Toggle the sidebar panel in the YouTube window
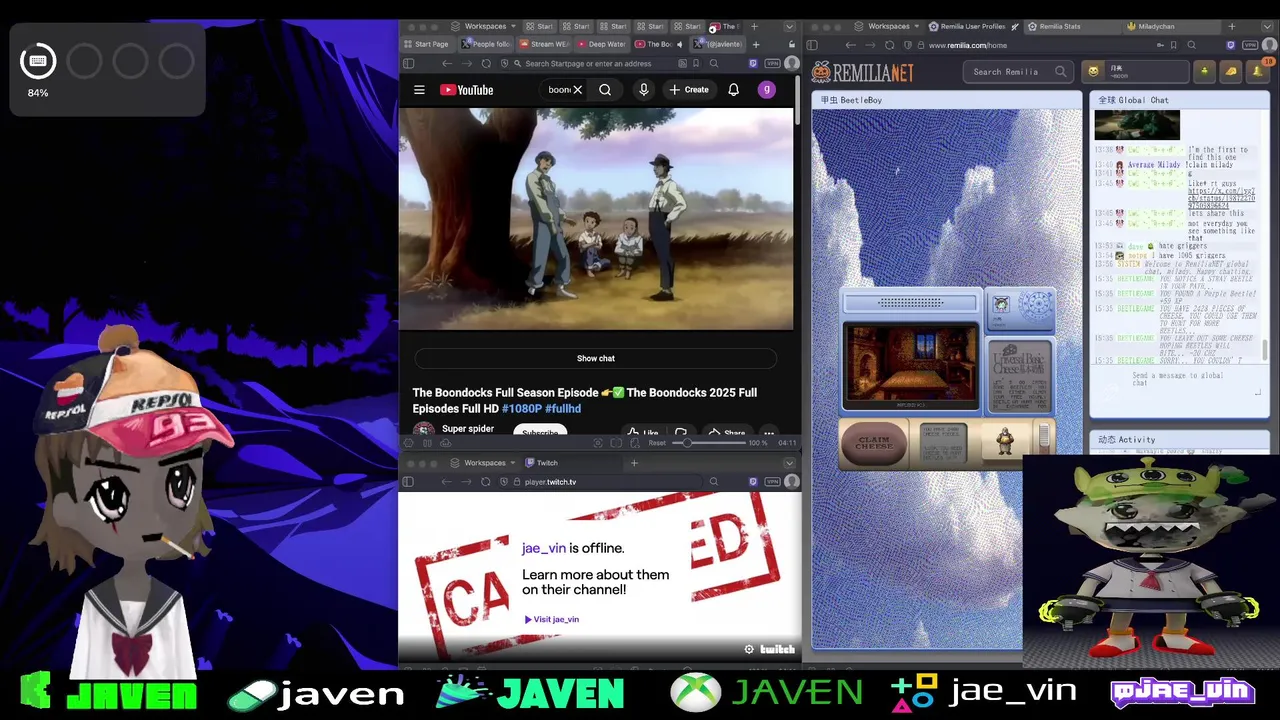 408,63
